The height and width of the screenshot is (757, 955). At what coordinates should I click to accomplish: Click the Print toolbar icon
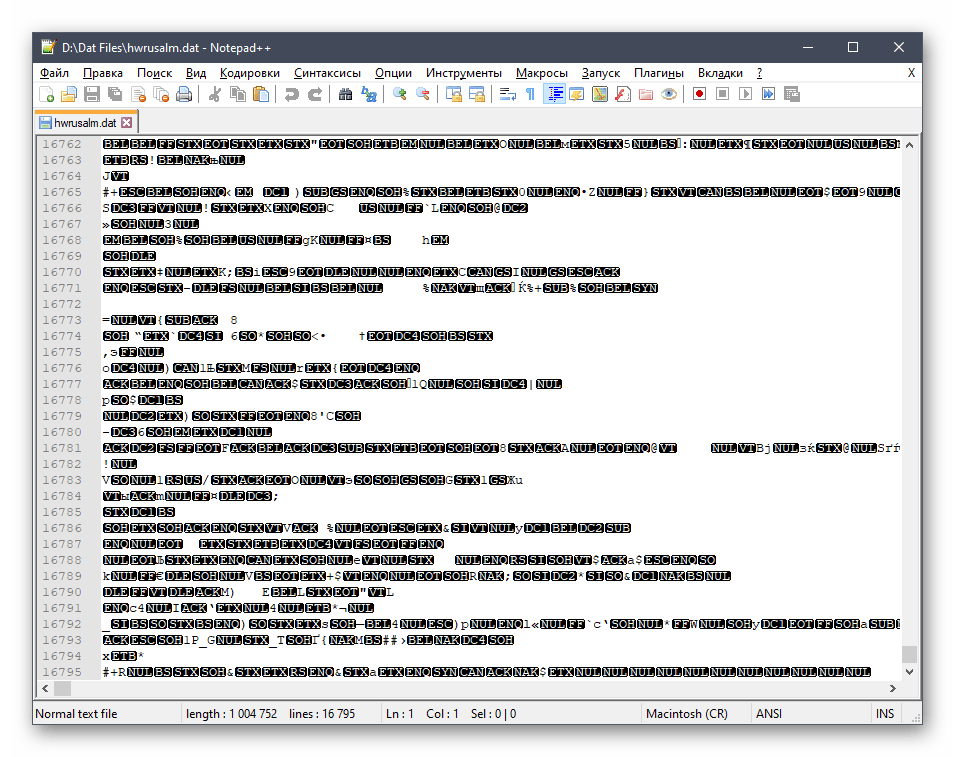[x=184, y=94]
